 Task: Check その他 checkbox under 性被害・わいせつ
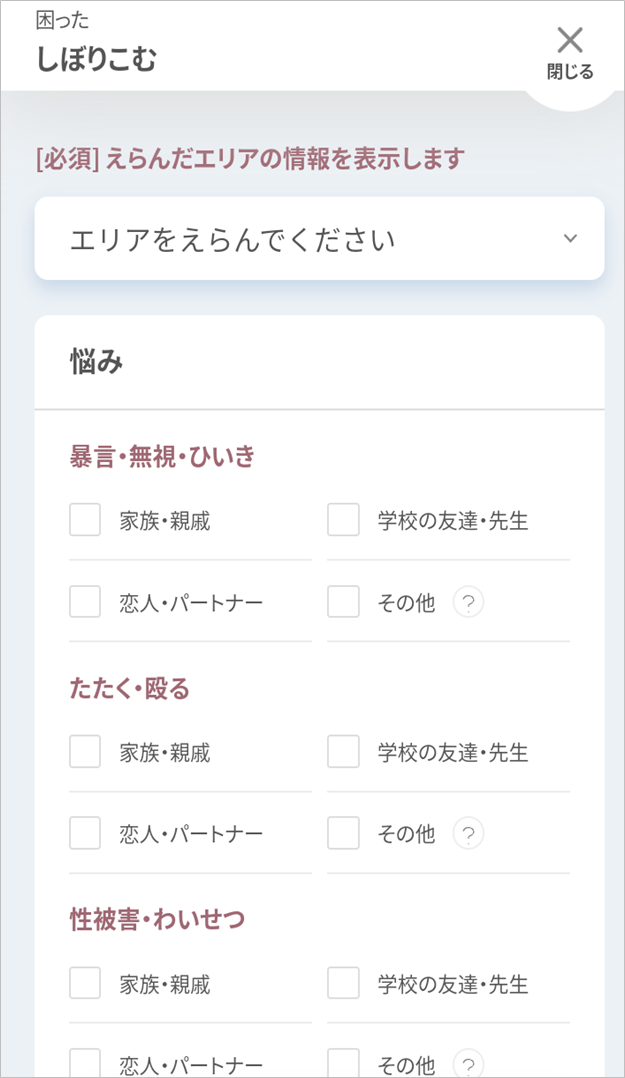click(x=343, y=1064)
